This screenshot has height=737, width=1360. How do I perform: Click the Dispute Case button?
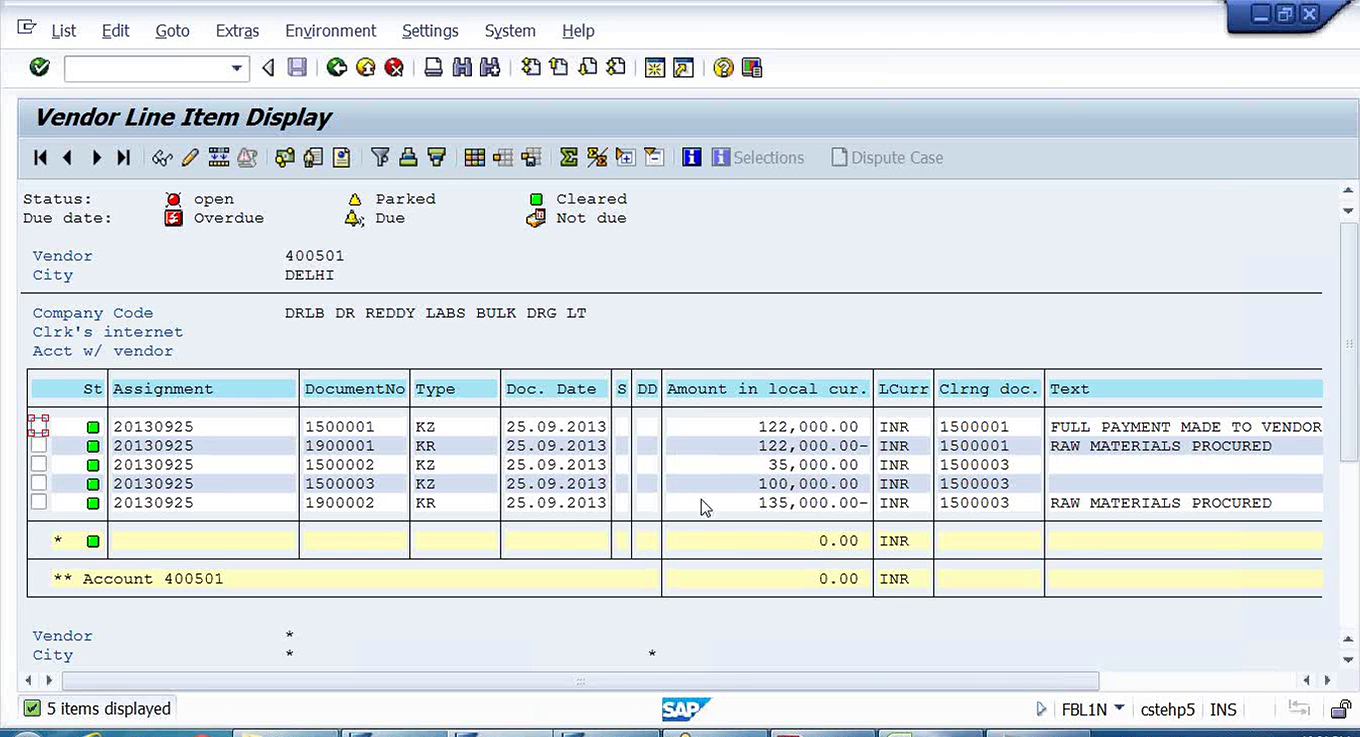(x=887, y=157)
